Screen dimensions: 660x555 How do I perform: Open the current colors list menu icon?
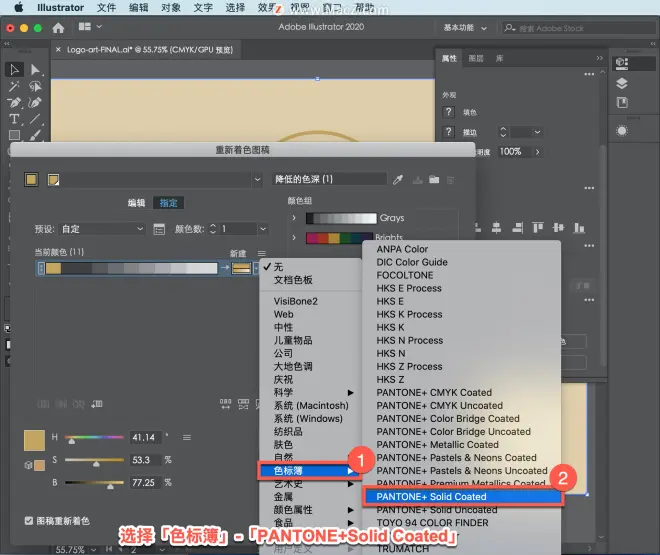click(x=262, y=253)
